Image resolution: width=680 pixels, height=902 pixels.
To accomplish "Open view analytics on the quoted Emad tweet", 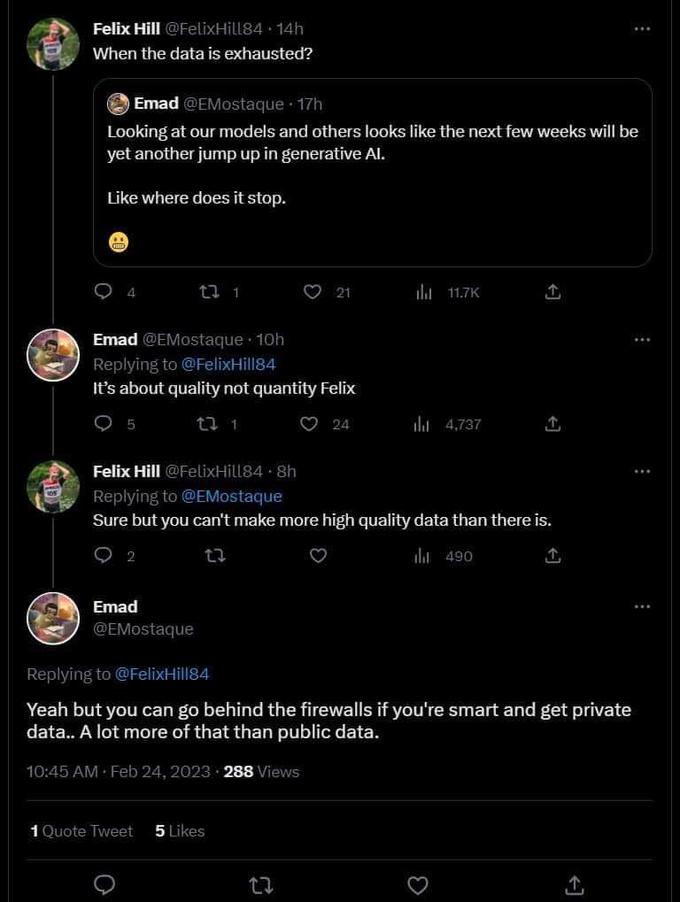I will [424, 291].
